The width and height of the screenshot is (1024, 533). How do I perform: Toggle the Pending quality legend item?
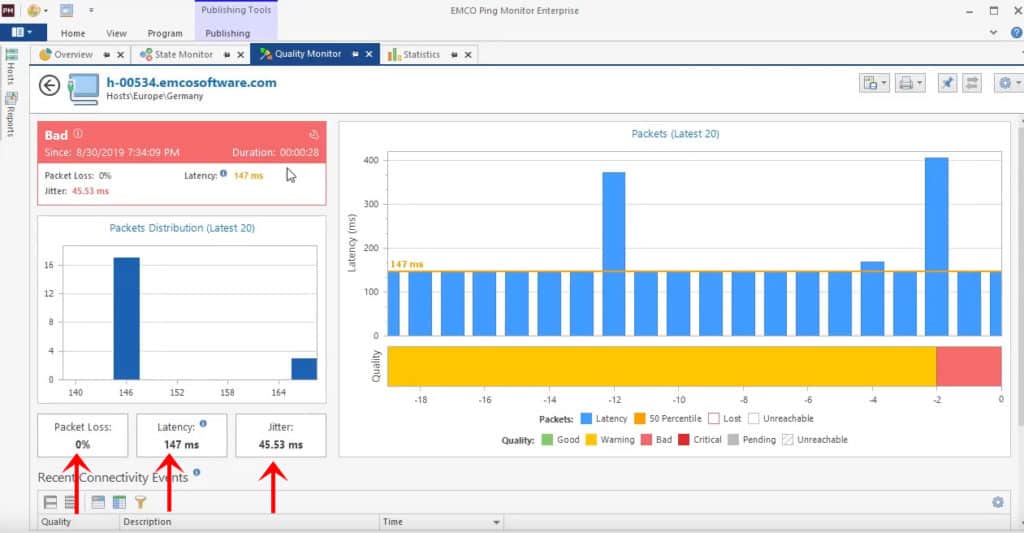[x=752, y=440]
